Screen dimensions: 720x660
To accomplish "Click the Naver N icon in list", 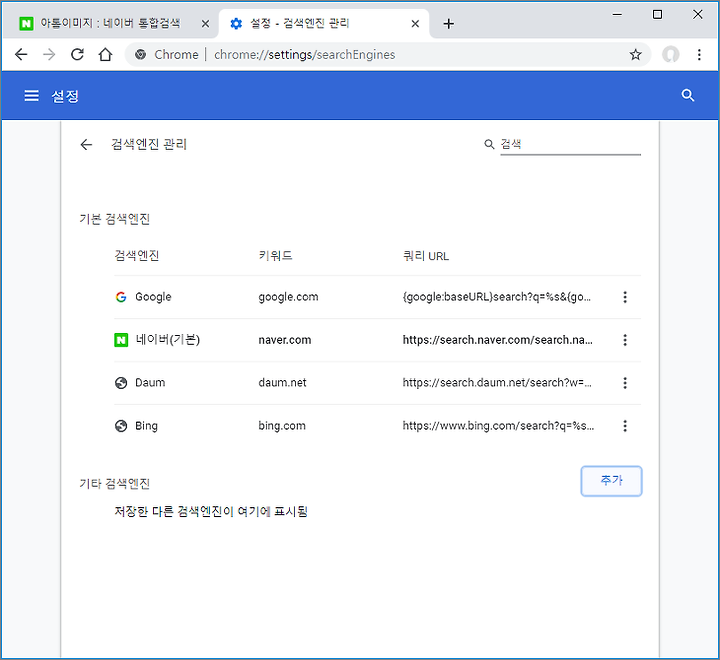I will coord(121,340).
